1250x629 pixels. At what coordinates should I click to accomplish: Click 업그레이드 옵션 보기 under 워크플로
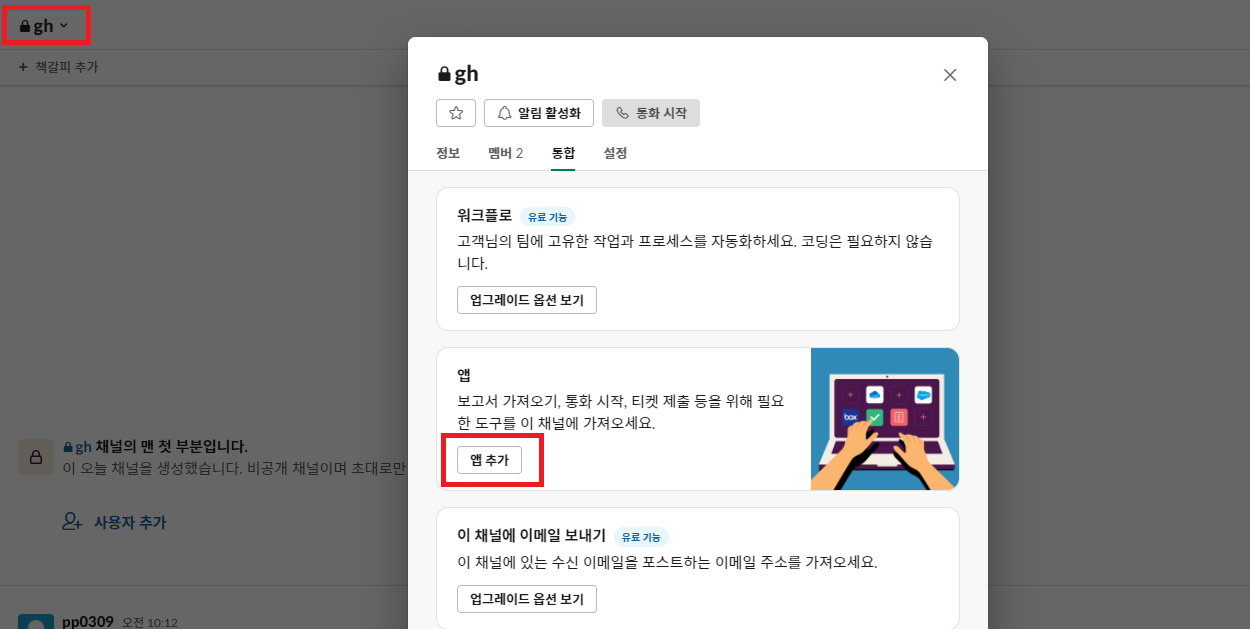pos(527,300)
